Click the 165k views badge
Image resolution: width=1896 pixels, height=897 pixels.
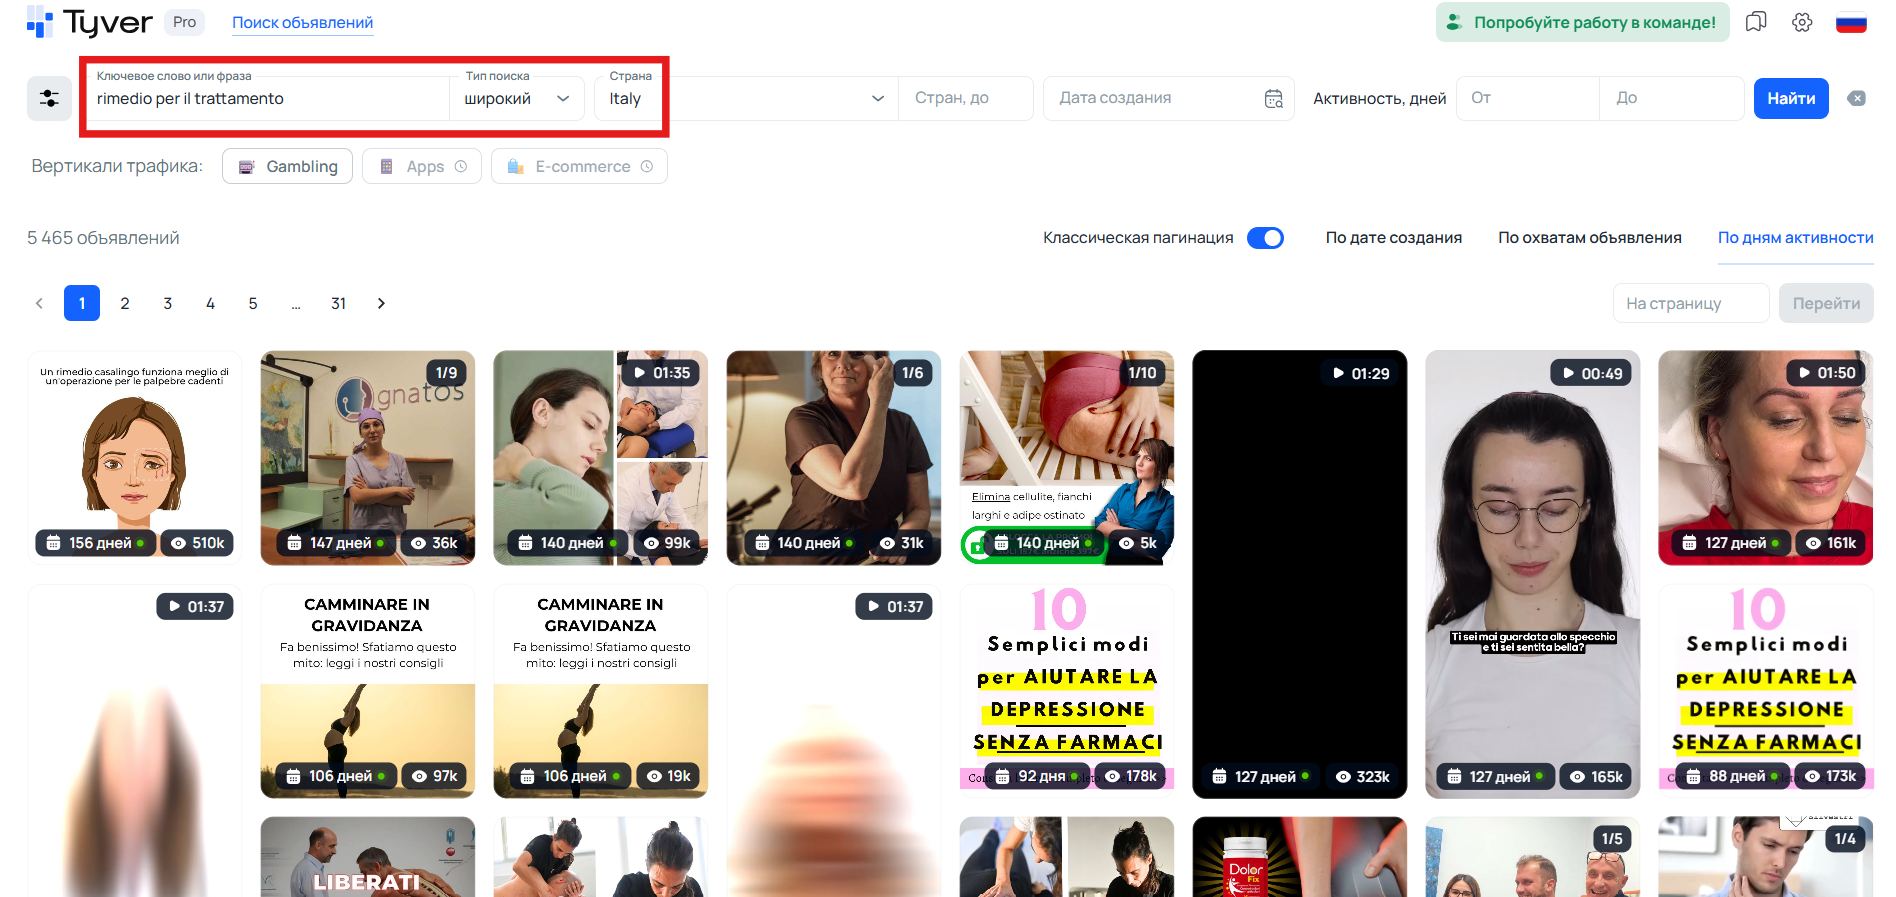tap(1596, 777)
